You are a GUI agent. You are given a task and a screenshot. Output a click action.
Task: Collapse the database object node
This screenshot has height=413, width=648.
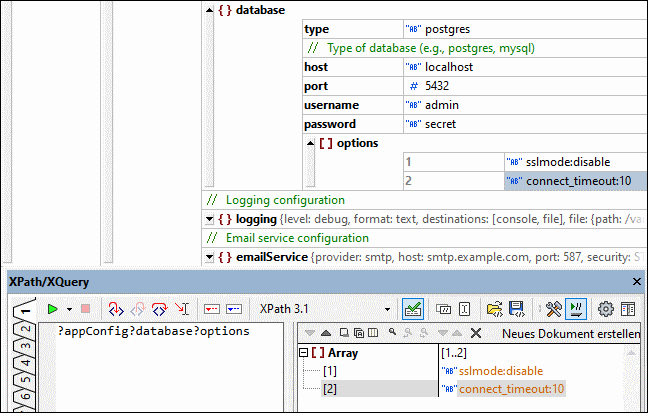point(210,10)
